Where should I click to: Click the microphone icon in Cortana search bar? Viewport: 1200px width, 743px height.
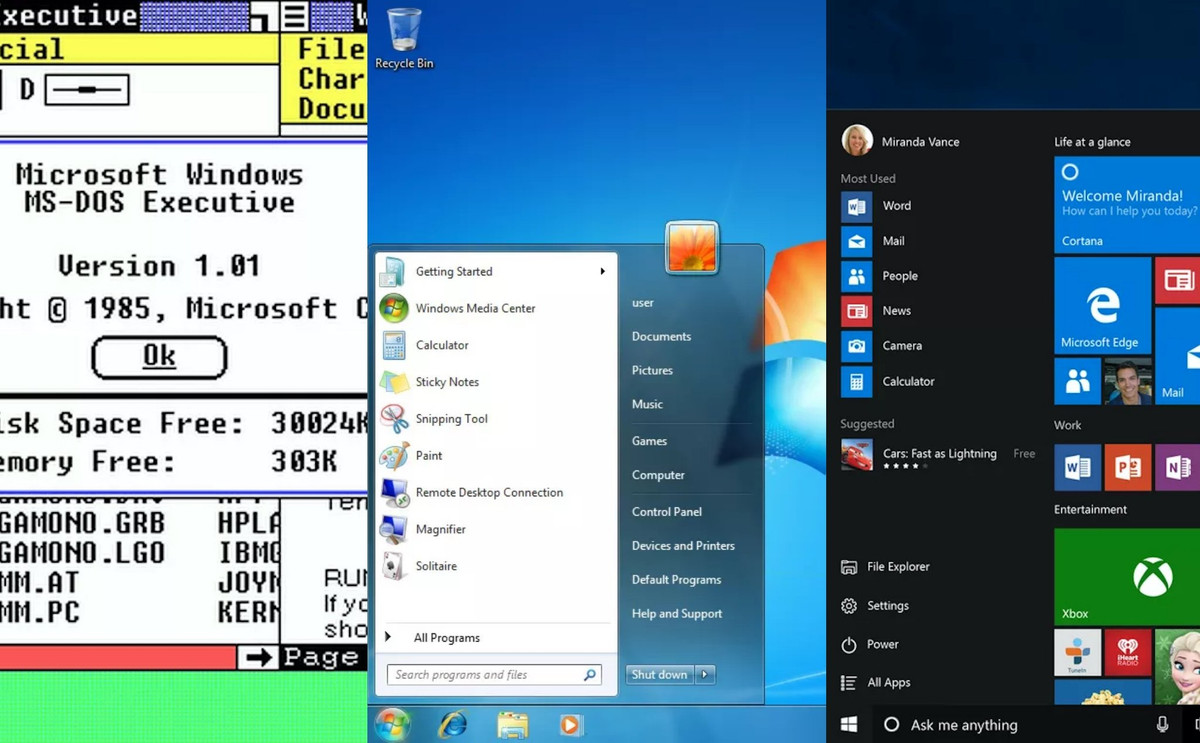(x=1162, y=724)
